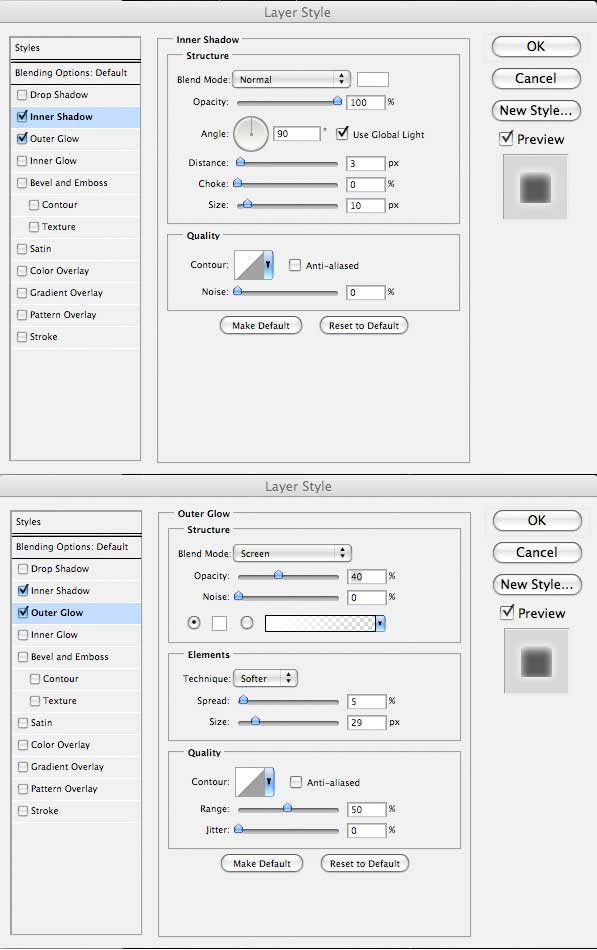Enable Bevel and Emboss in upper dialog

(x=22, y=183)
